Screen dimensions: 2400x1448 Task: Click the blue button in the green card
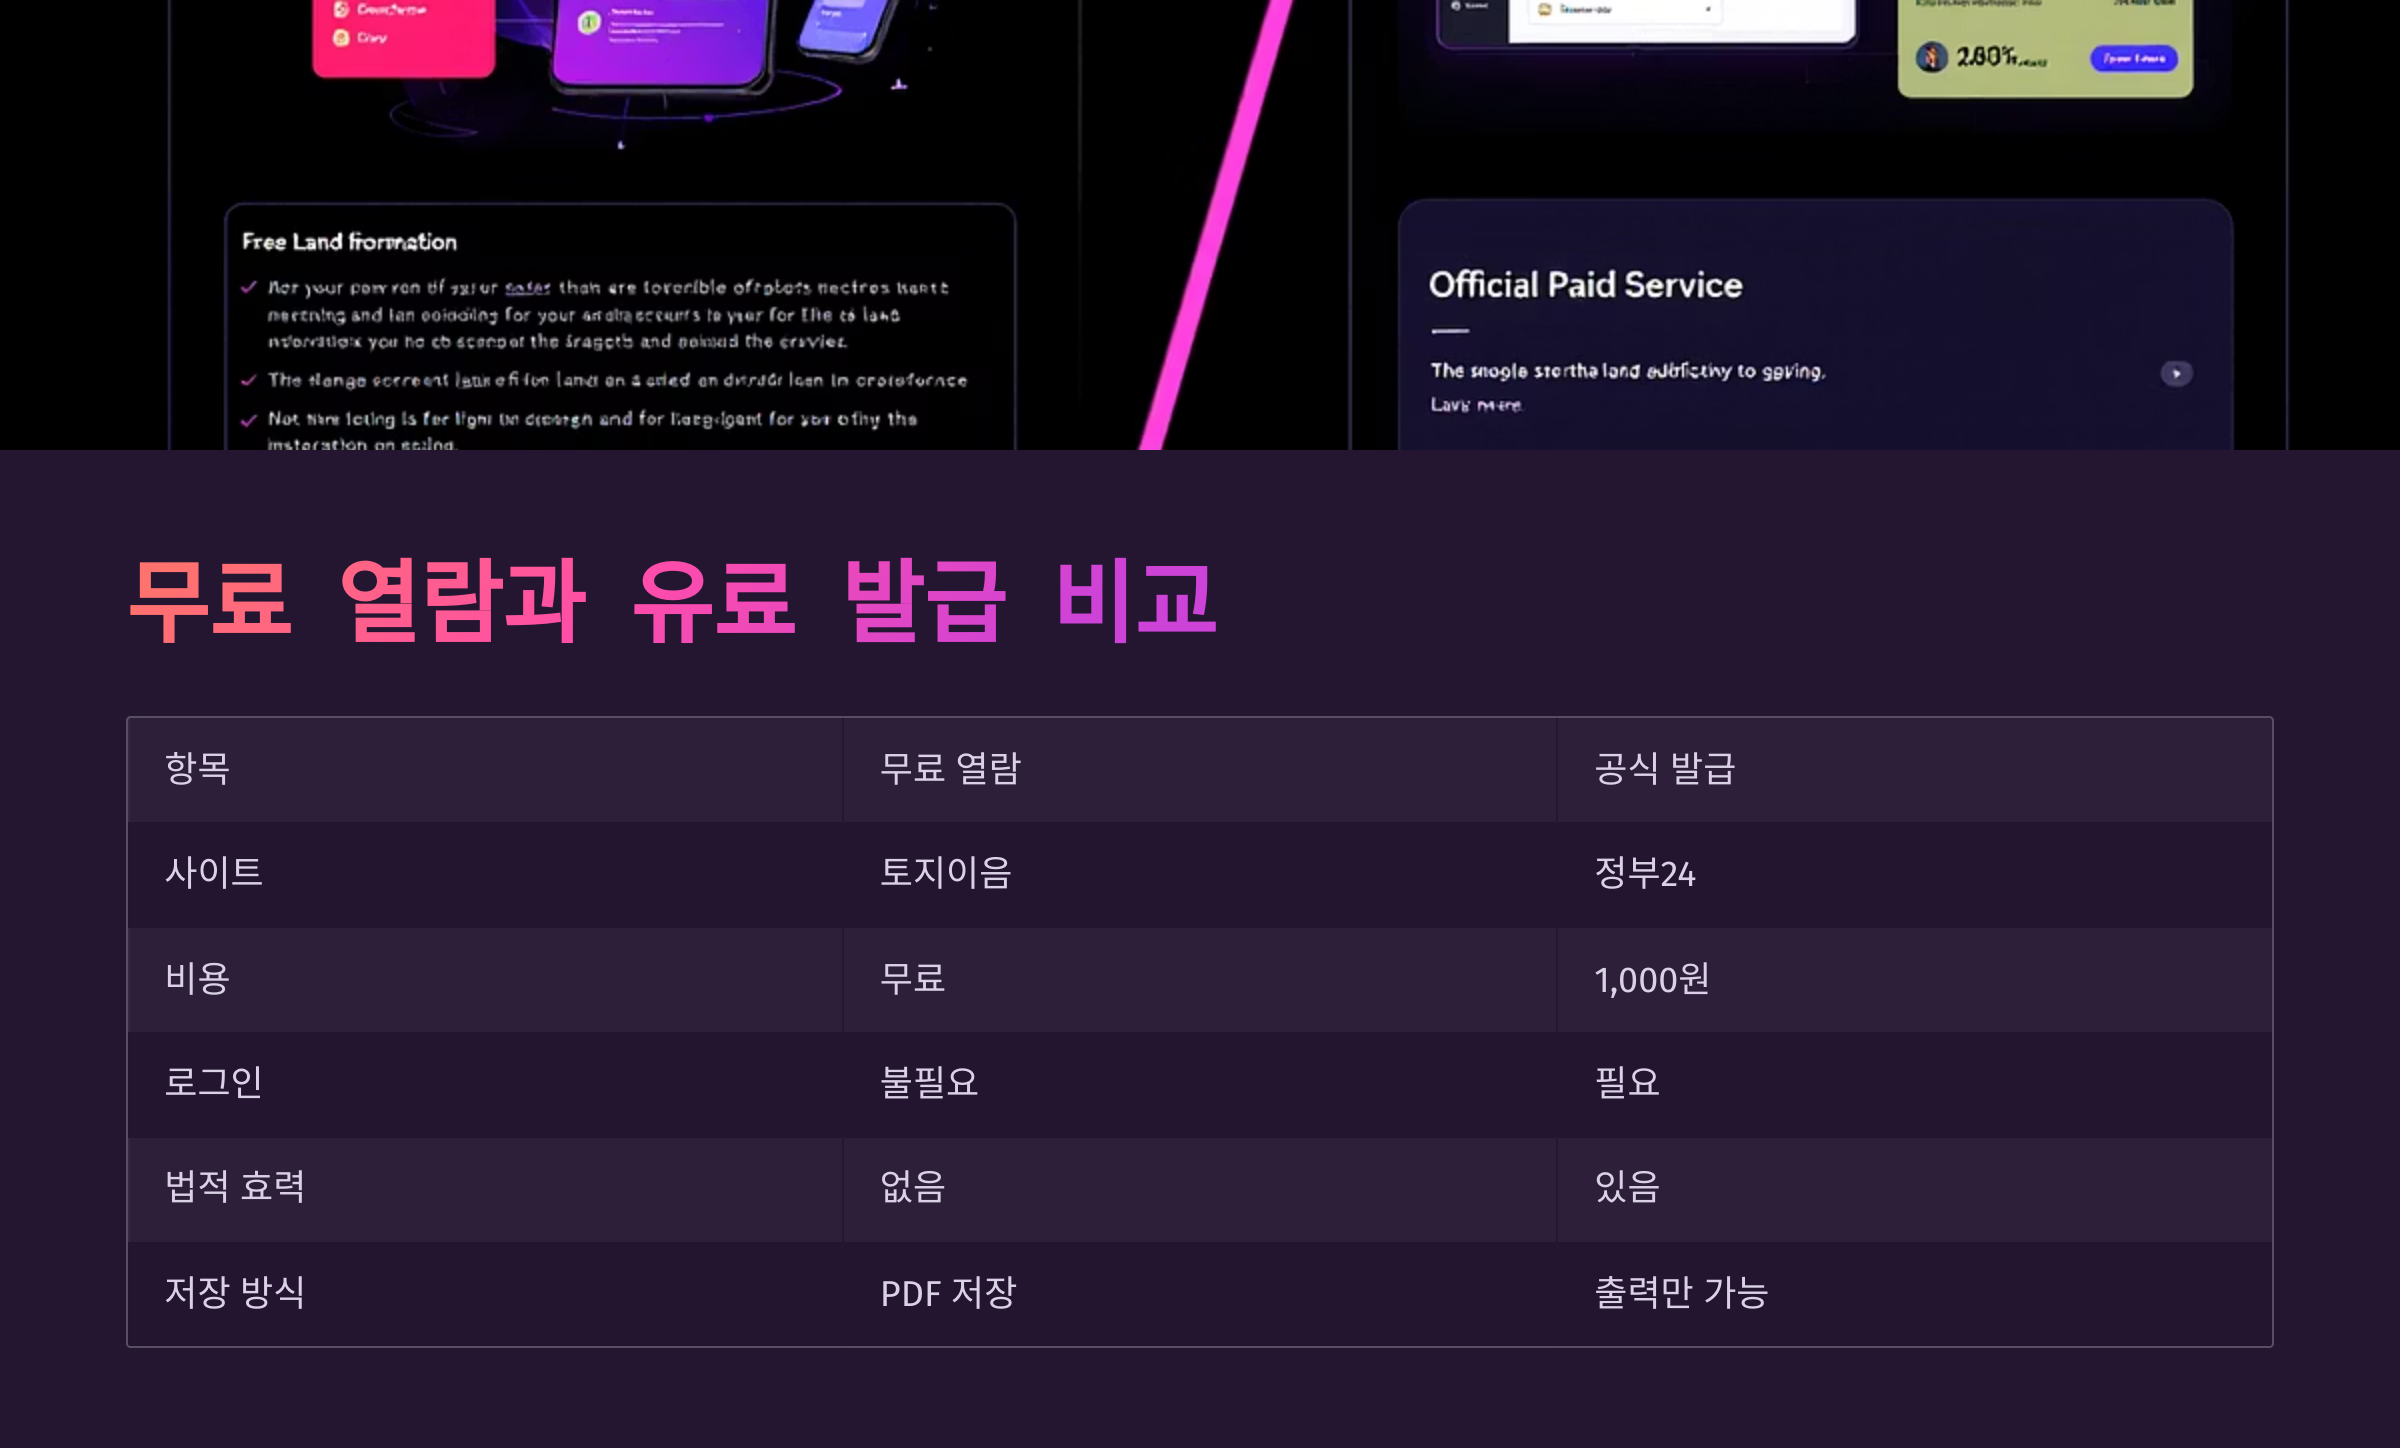pos(2133,58)
